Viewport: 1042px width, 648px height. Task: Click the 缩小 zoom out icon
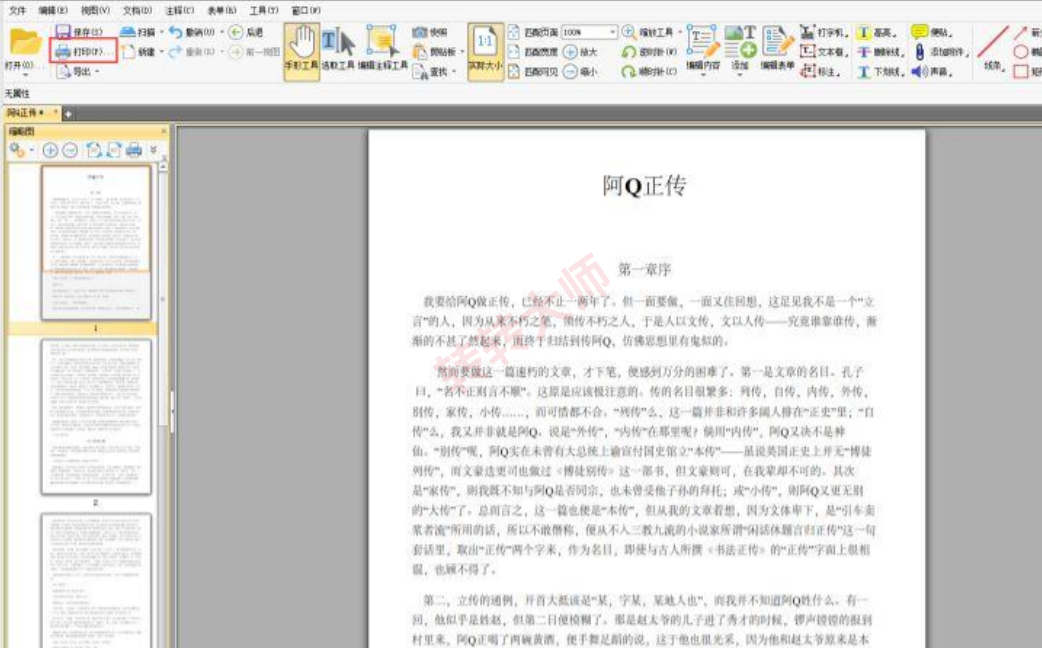coord(570,71)
